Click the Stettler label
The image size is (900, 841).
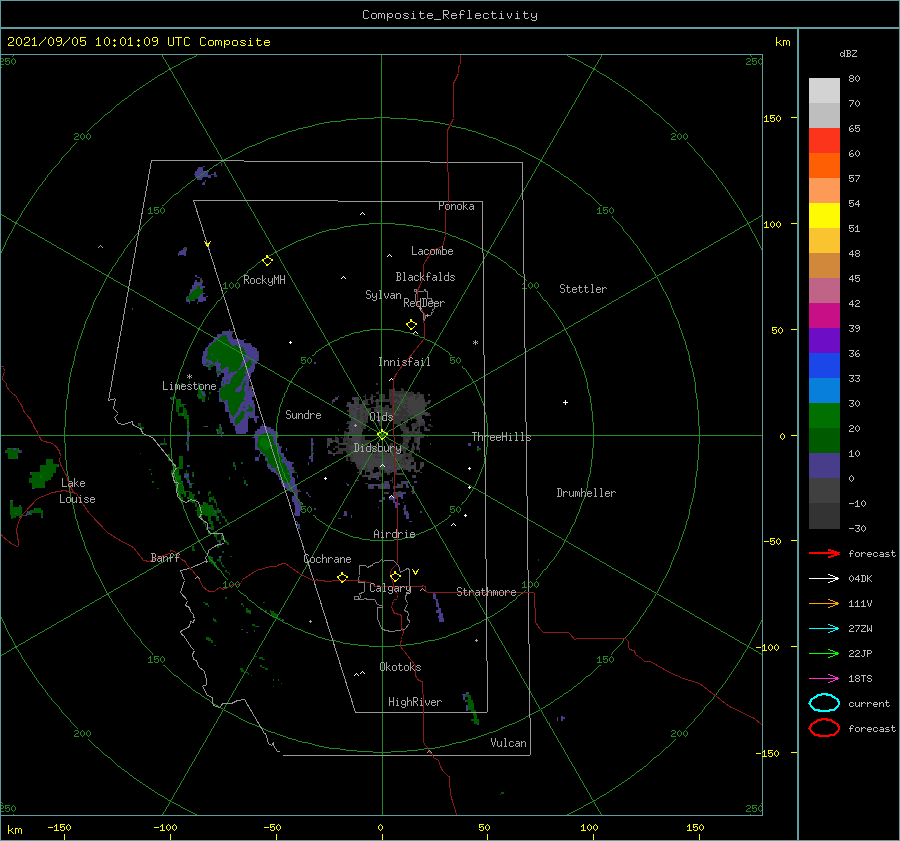tap(583, 289)
